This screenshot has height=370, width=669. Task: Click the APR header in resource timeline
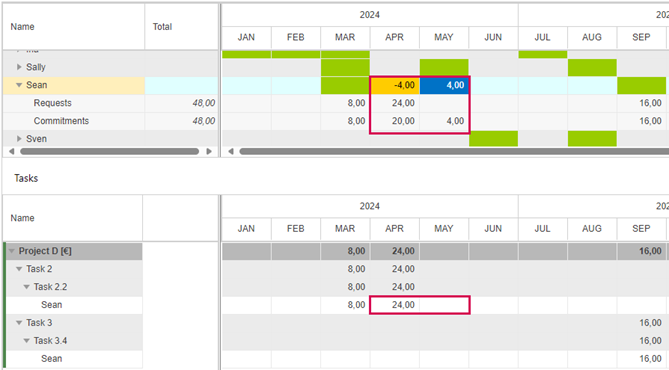tap(395, 38)
